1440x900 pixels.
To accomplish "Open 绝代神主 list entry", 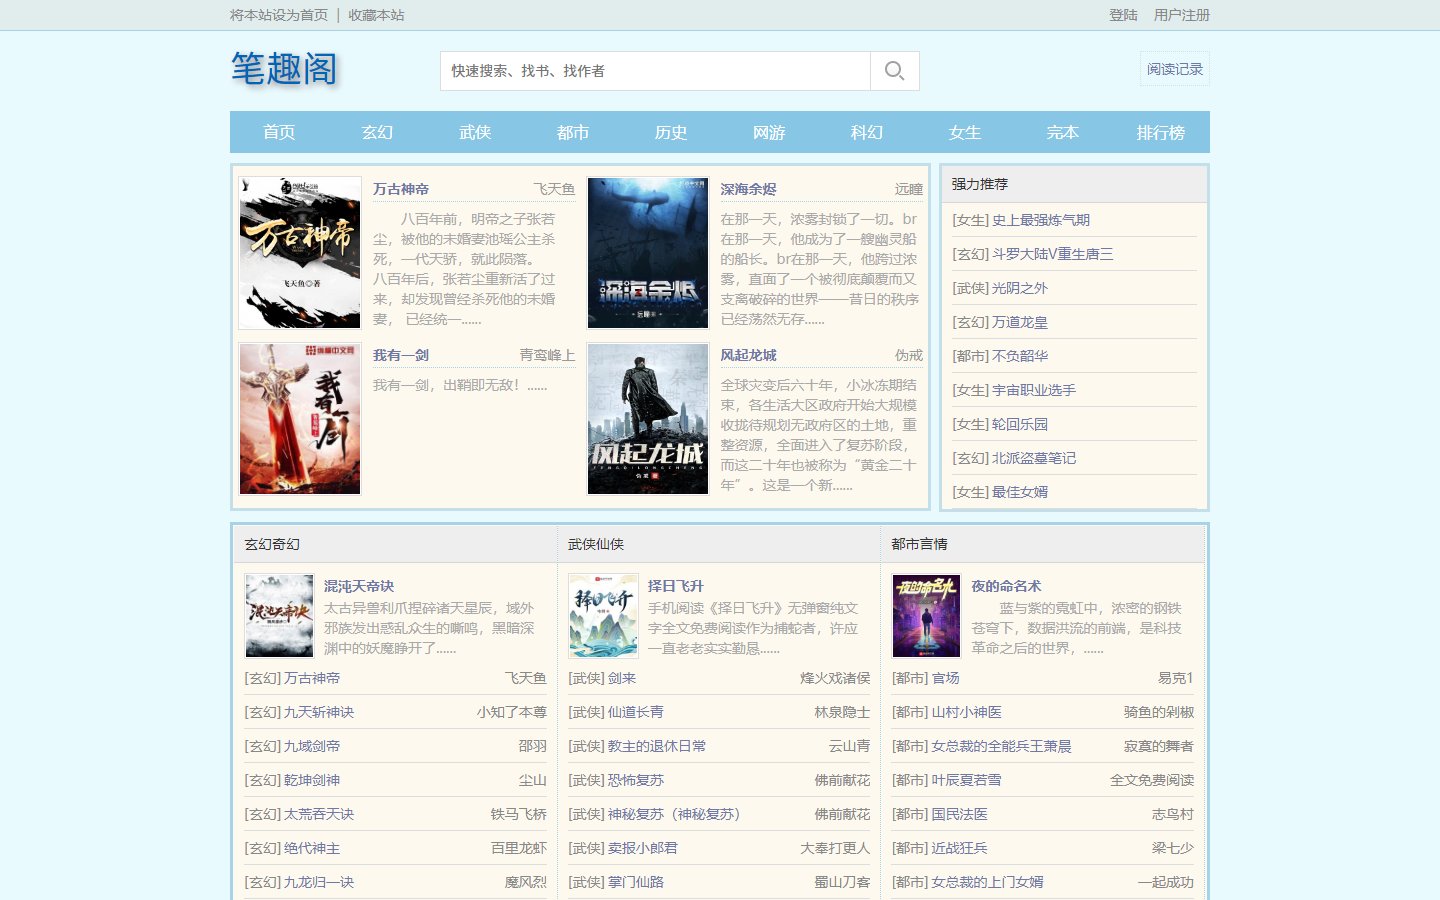I will (312, 848).
